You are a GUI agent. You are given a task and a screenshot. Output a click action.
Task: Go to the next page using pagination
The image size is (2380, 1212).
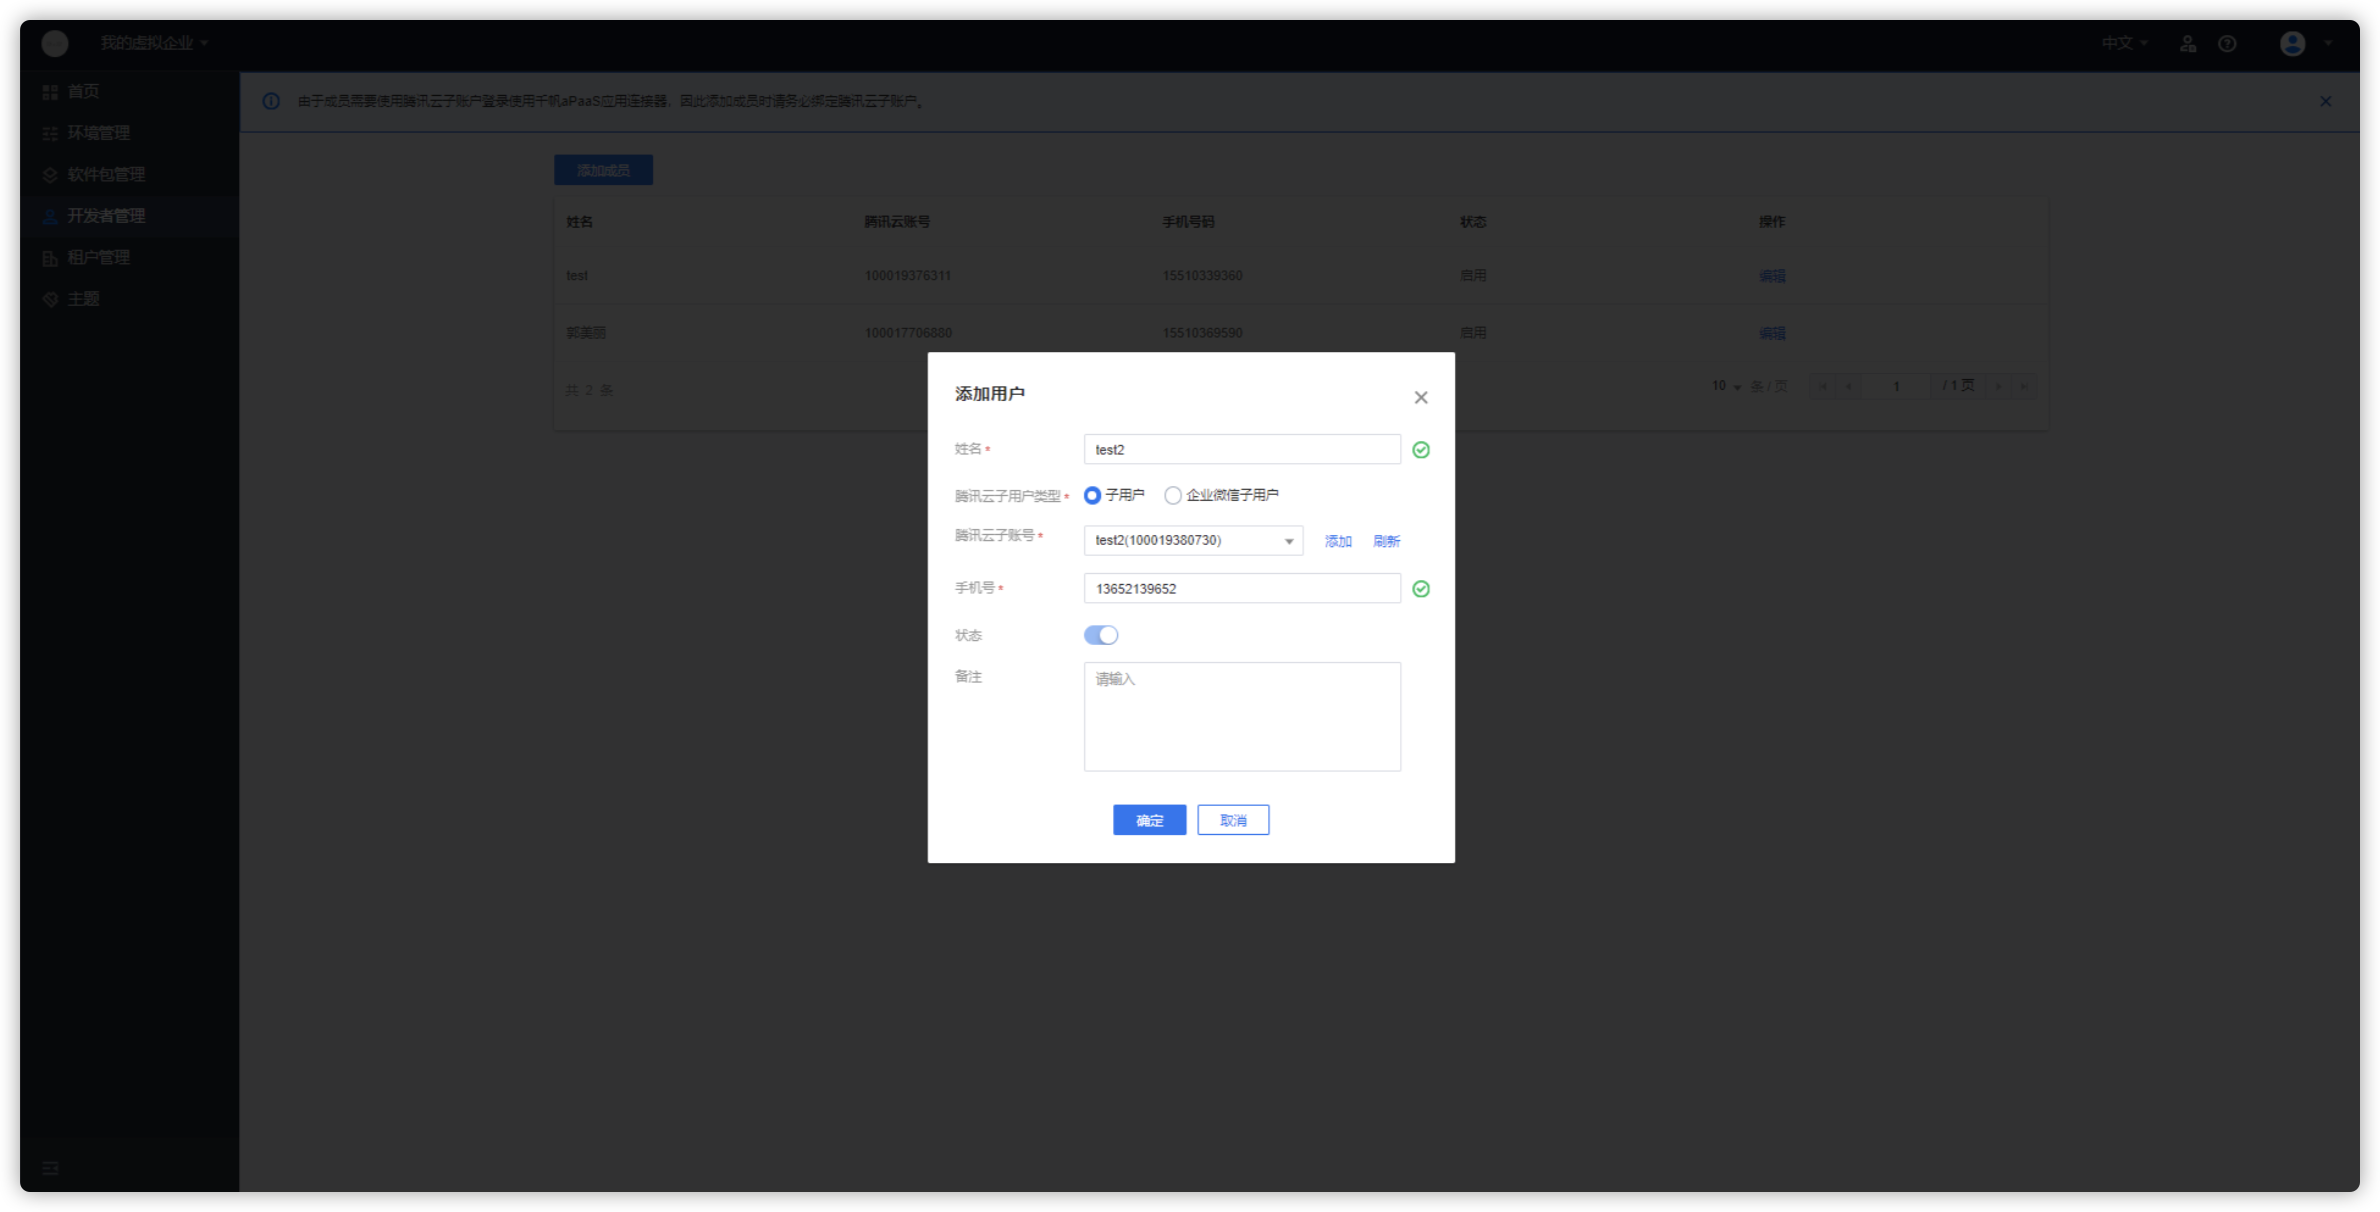point(1998,387)
